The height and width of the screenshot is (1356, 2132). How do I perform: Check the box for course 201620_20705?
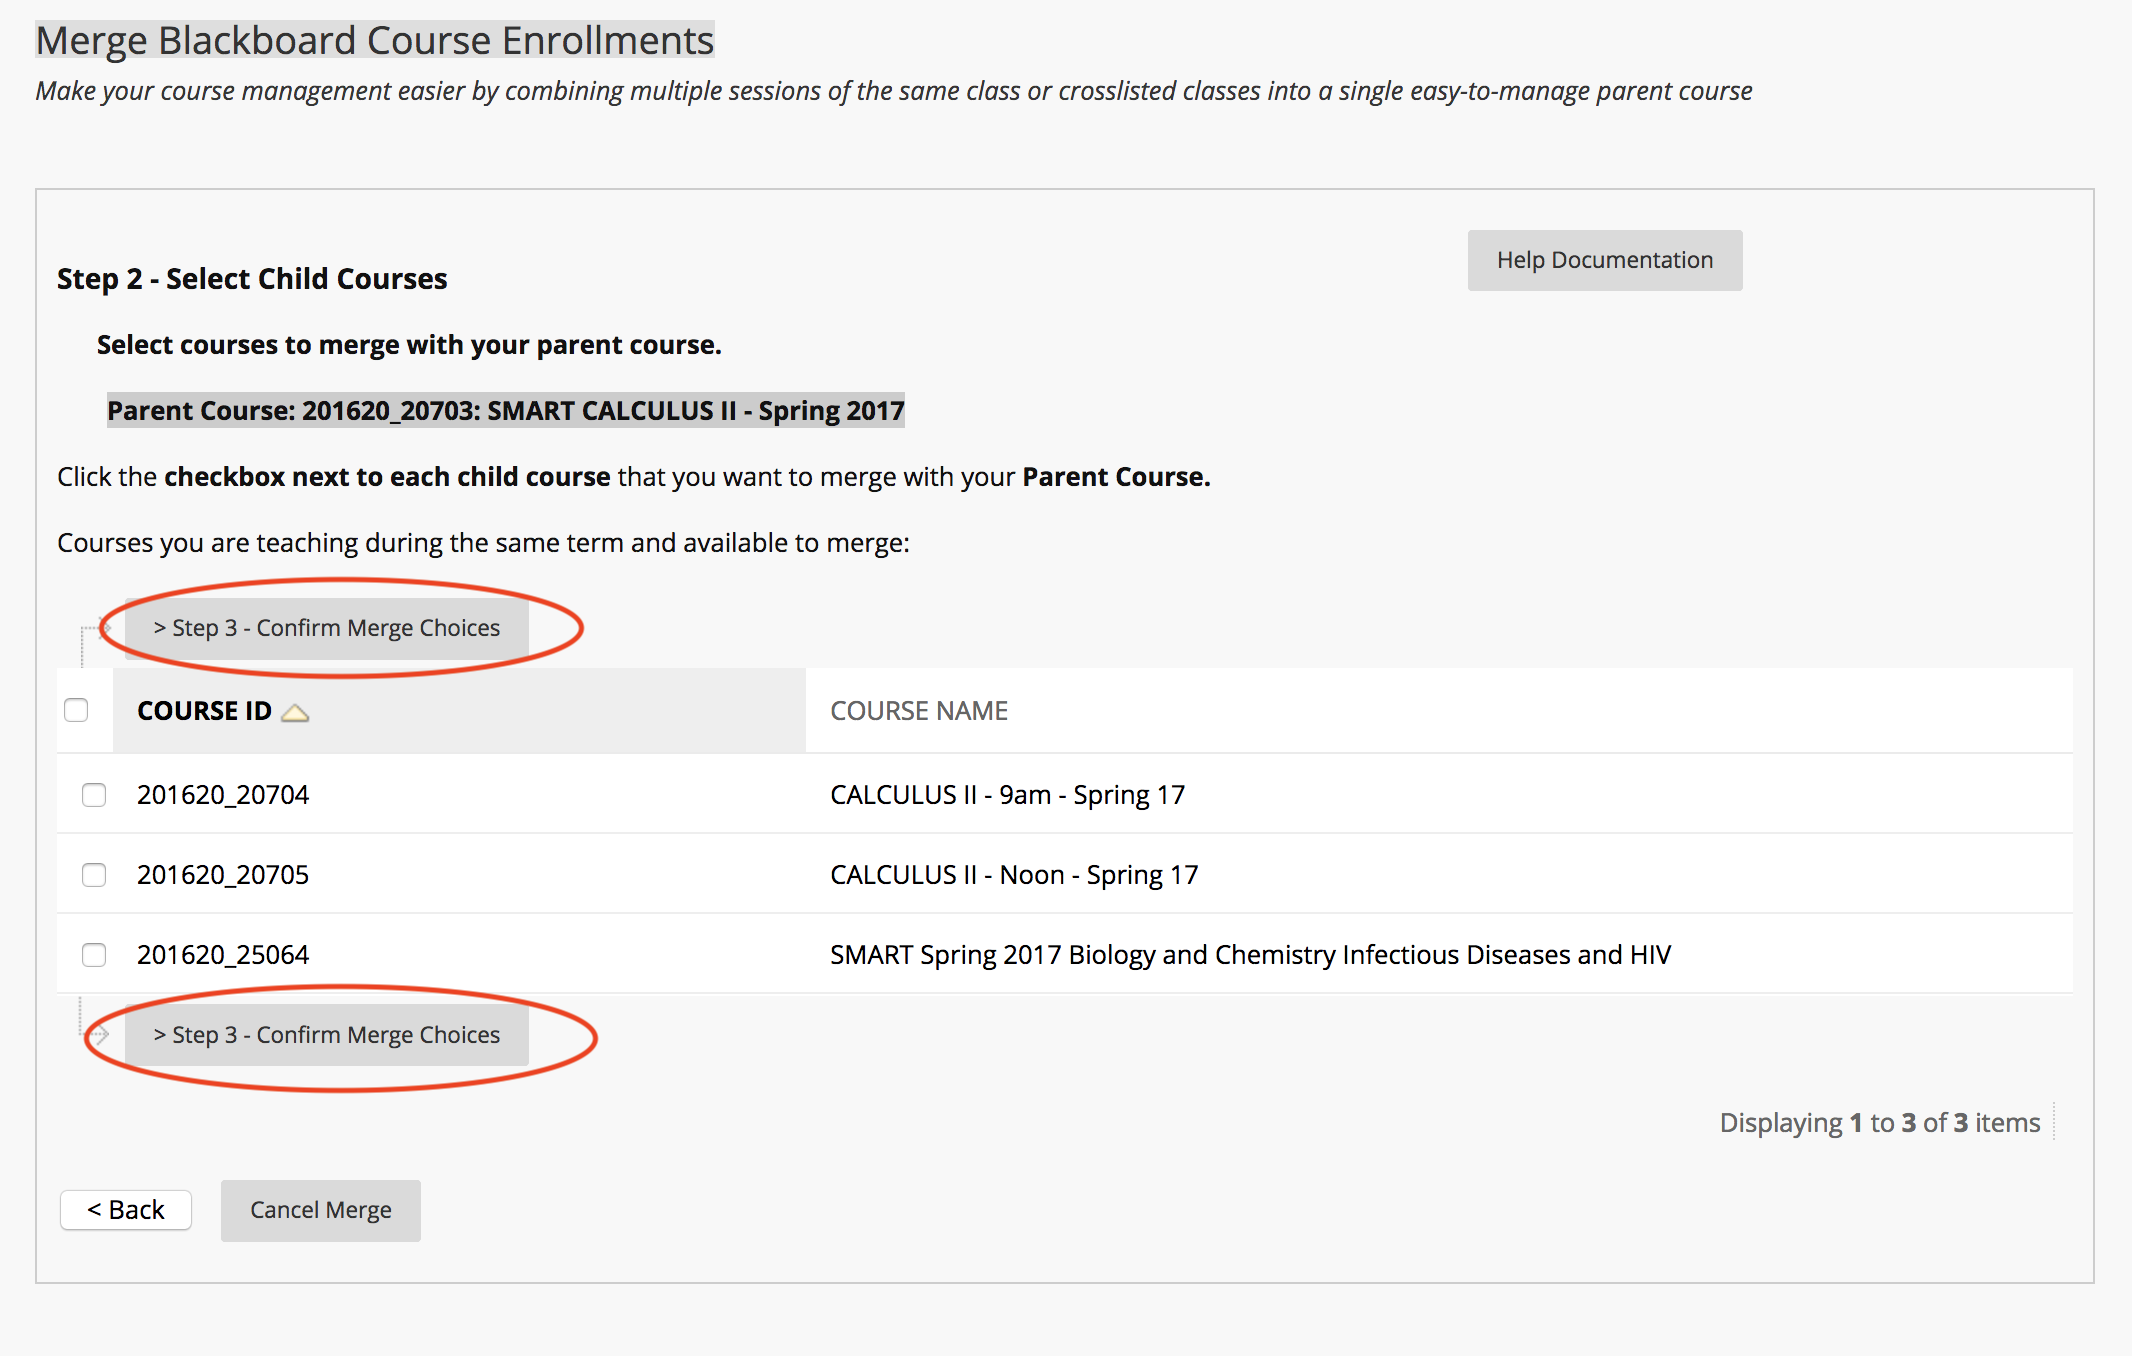pos(94,875)
